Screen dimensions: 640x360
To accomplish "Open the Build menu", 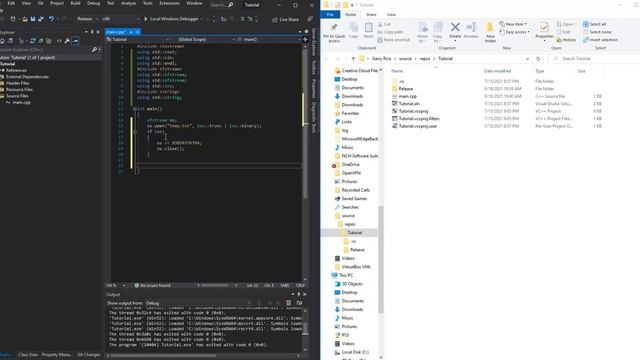I will click(76, 3).
